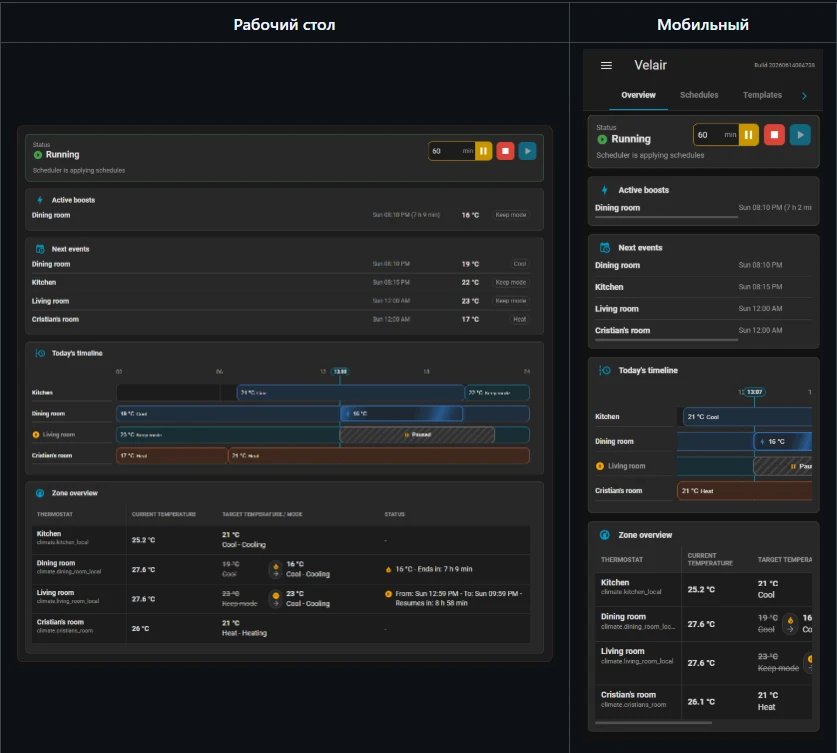Click the yellow pause button in desktop status
Viewport: 837px width, 753px height.
pyautogui.click(x=483, y=151)
